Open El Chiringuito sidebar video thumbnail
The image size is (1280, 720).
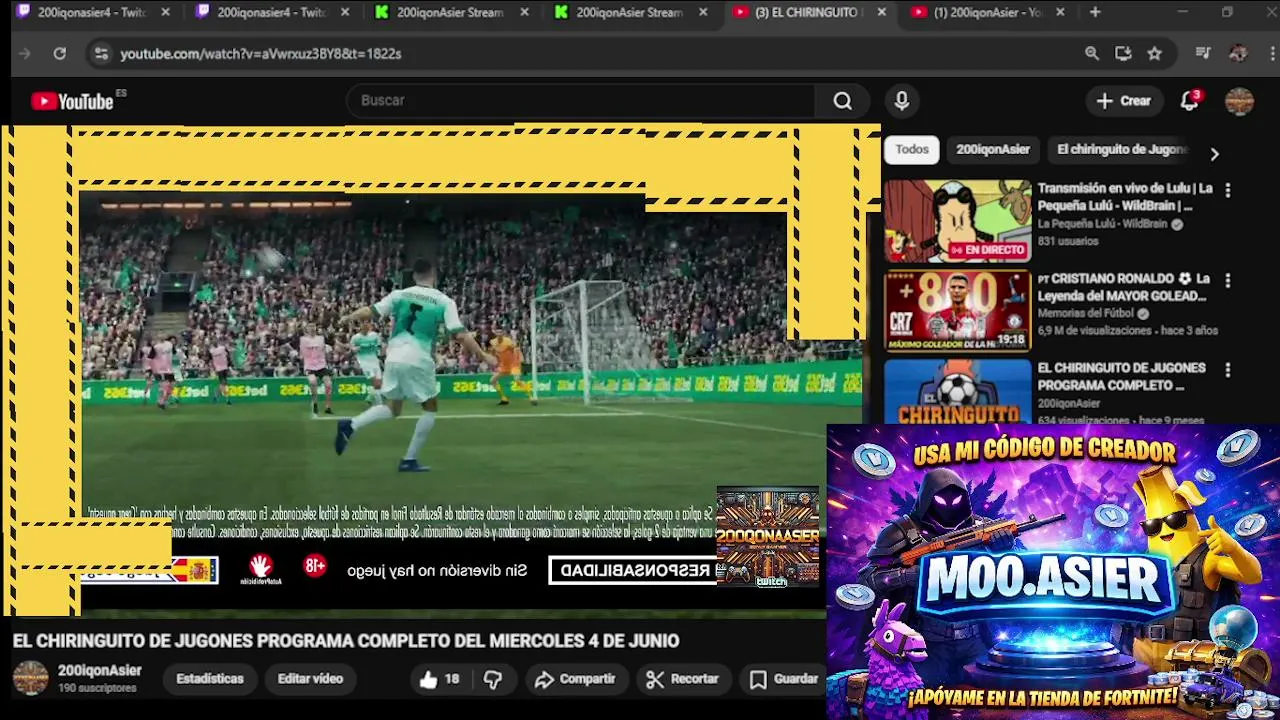tap(957, 391)
